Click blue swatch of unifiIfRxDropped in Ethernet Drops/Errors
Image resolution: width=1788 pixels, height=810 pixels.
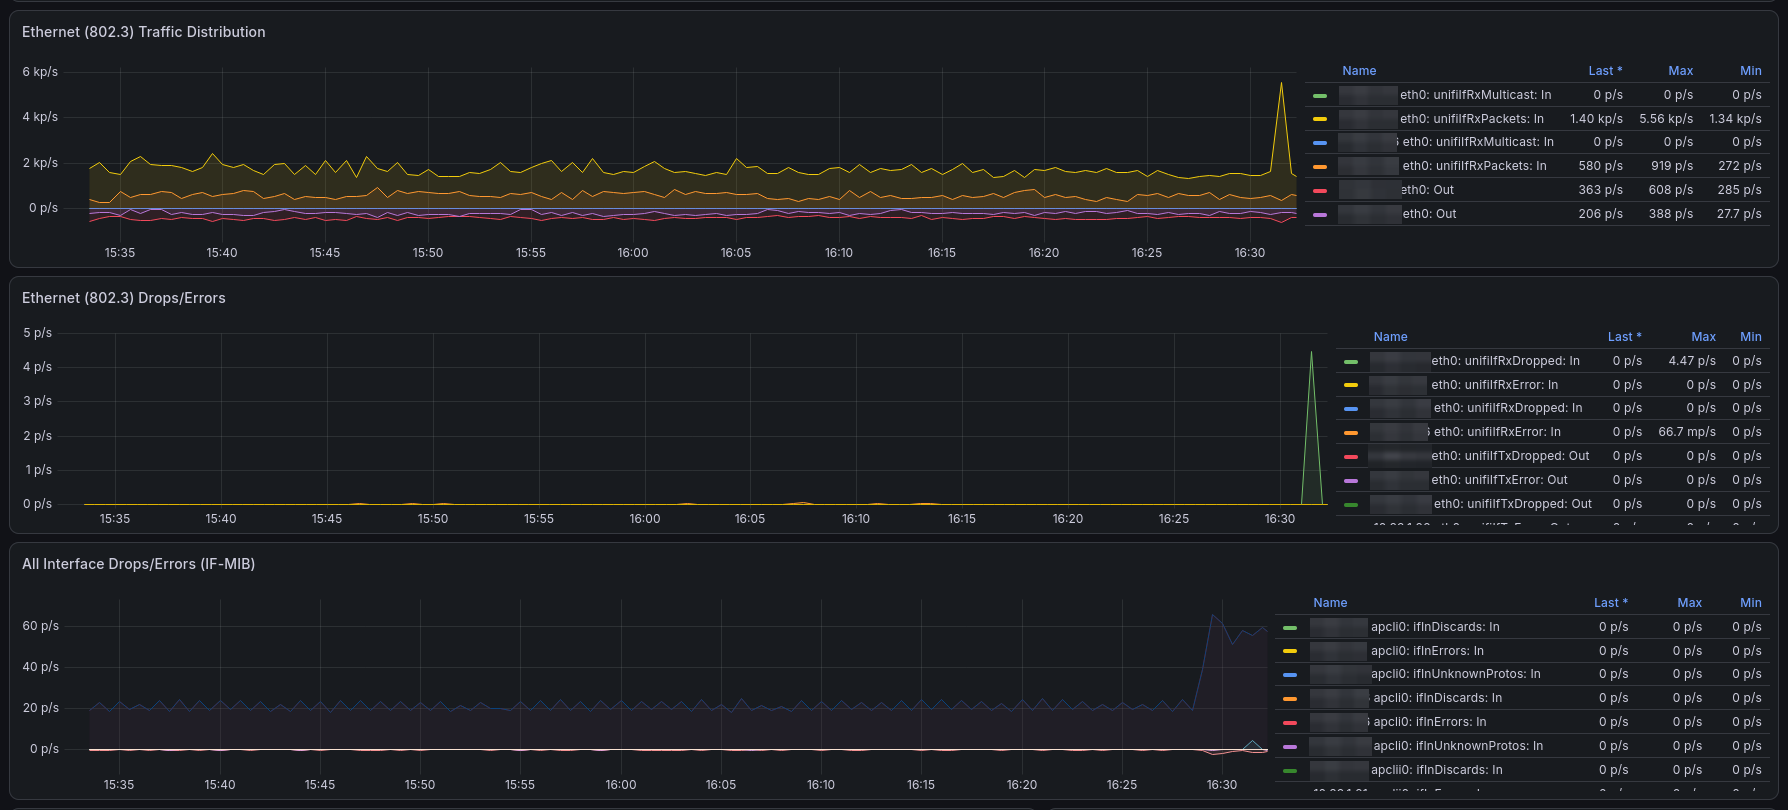click(x=1351, y=409)
